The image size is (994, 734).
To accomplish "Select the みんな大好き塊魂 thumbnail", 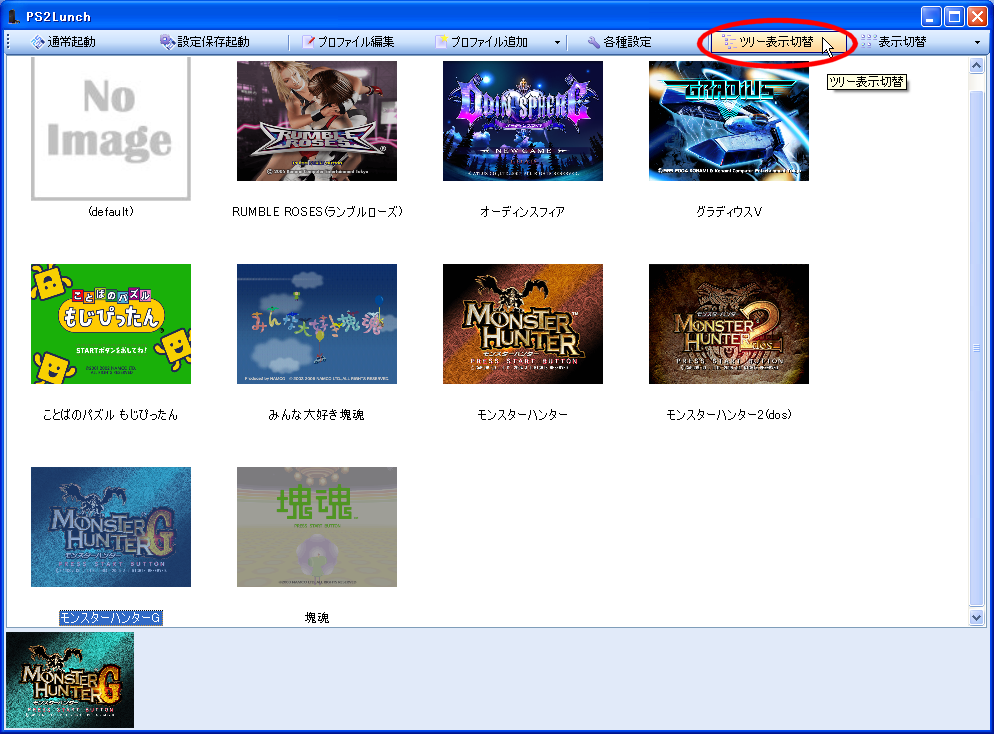I will 317,324.
